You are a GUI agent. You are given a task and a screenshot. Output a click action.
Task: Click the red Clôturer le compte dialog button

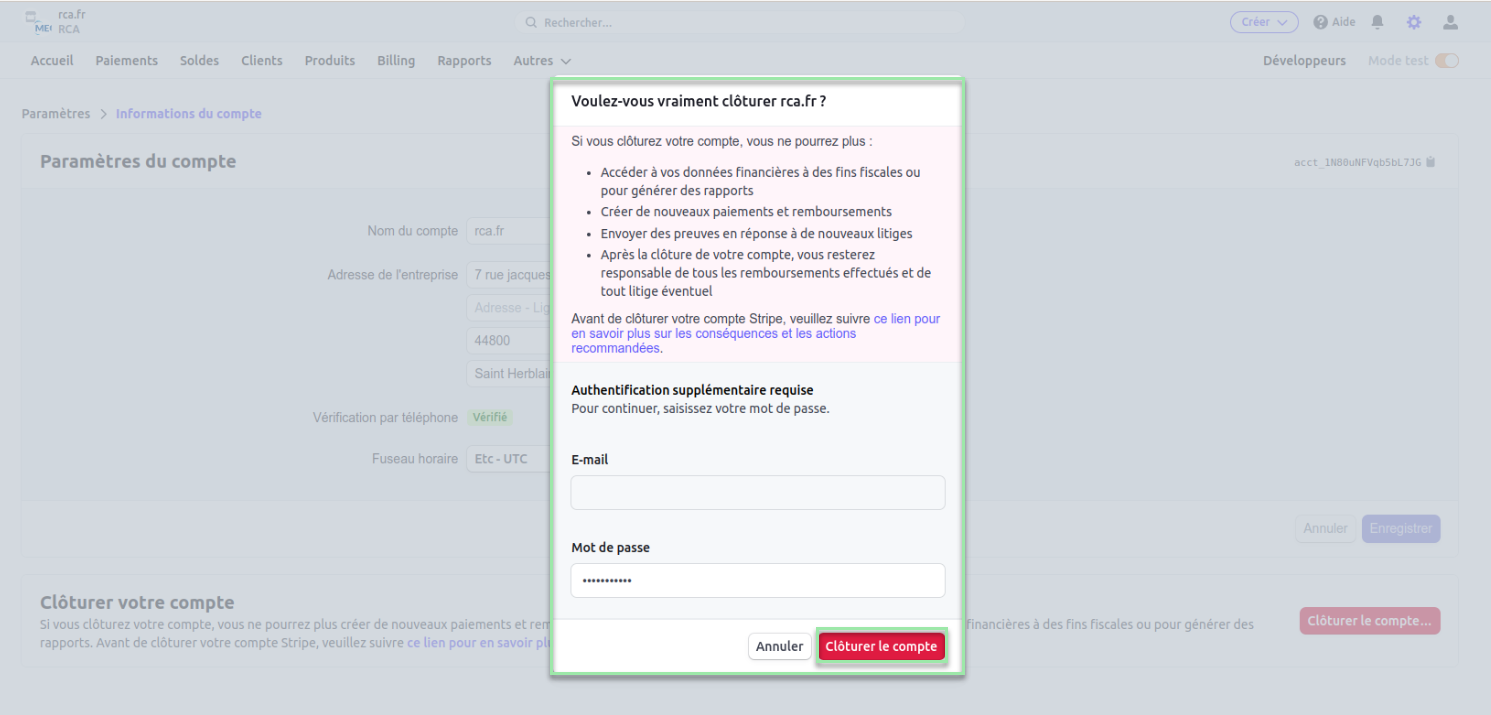[x=881, y=647]
